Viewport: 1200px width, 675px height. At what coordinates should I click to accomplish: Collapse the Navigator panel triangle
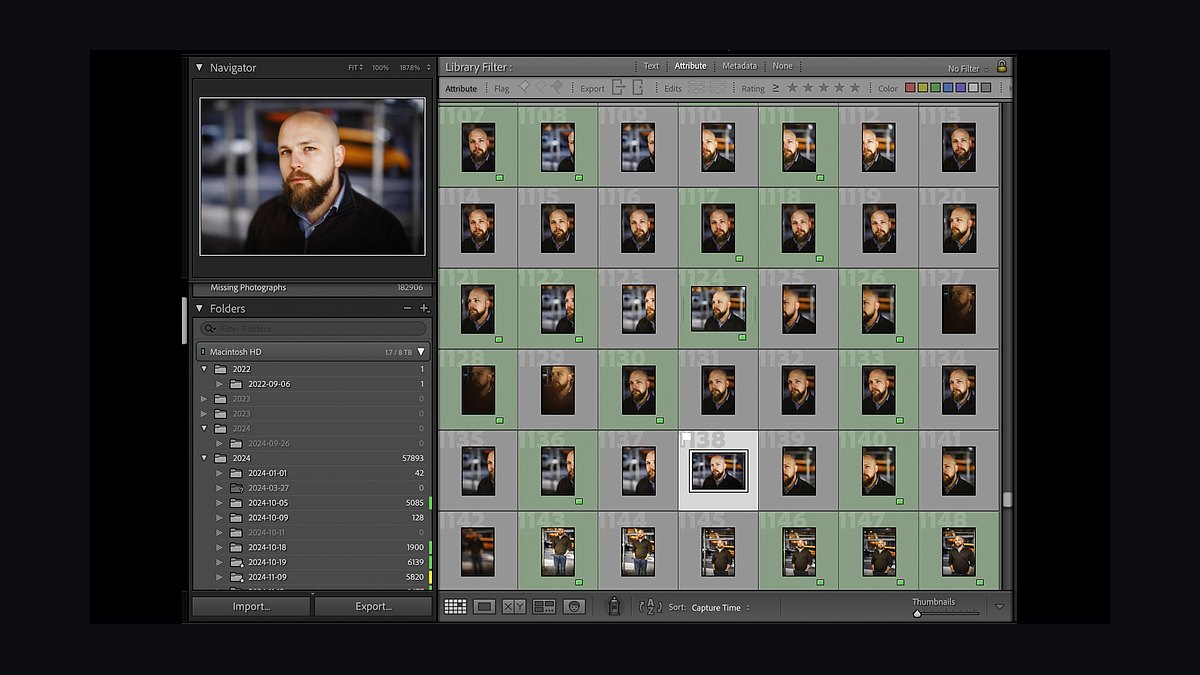click(x=199, y=68)
